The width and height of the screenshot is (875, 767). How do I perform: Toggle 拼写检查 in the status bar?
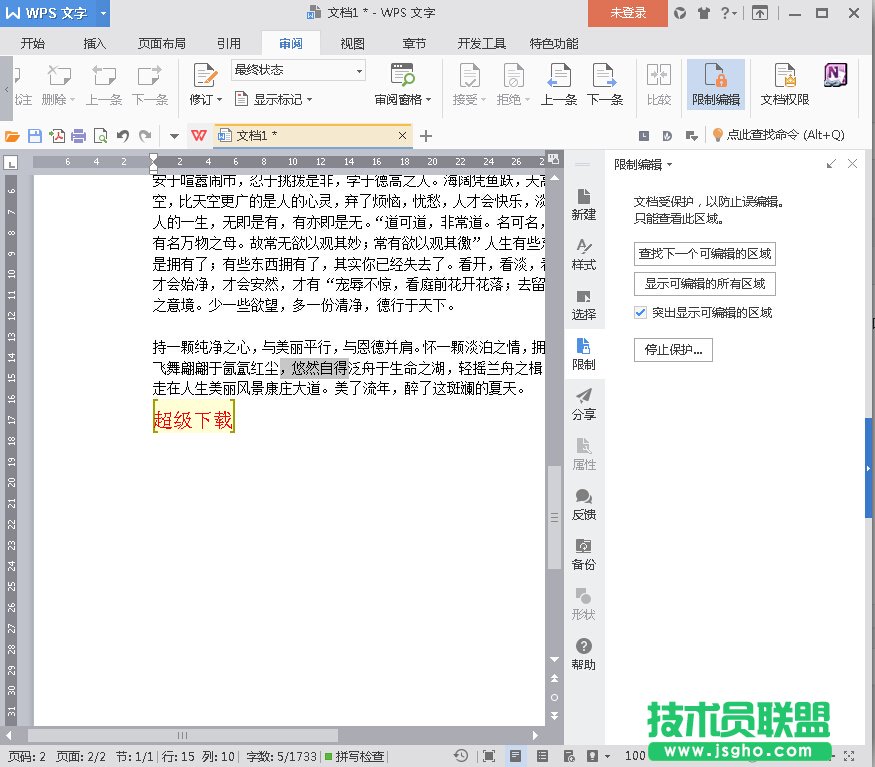354,756
